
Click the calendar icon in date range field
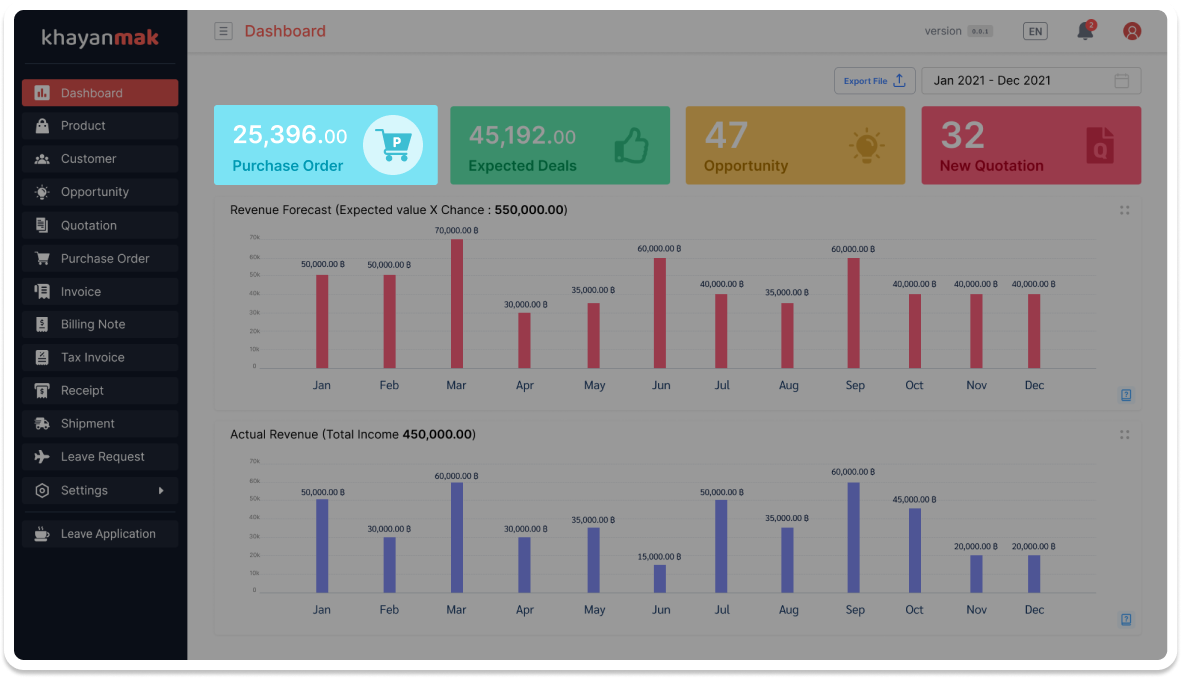click(x=1122, y=81)
